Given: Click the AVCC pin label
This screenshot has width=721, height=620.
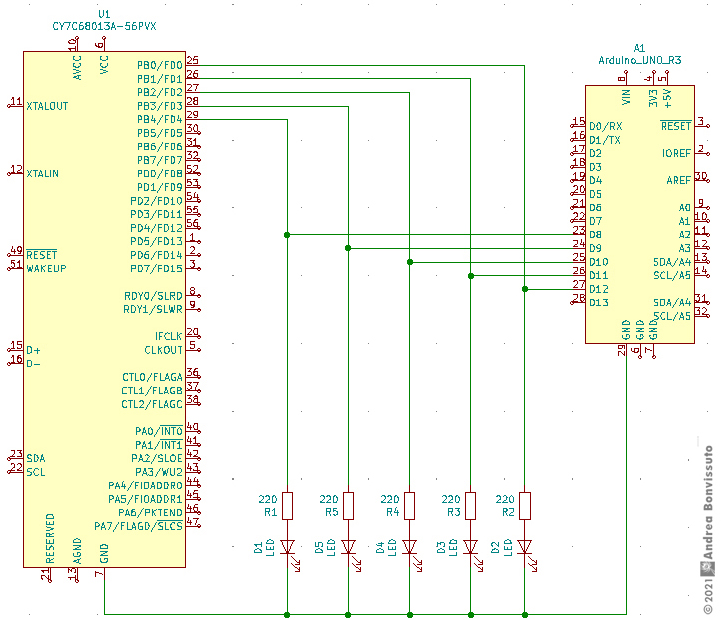Looking at the screenshot, I should coord(77,68).
